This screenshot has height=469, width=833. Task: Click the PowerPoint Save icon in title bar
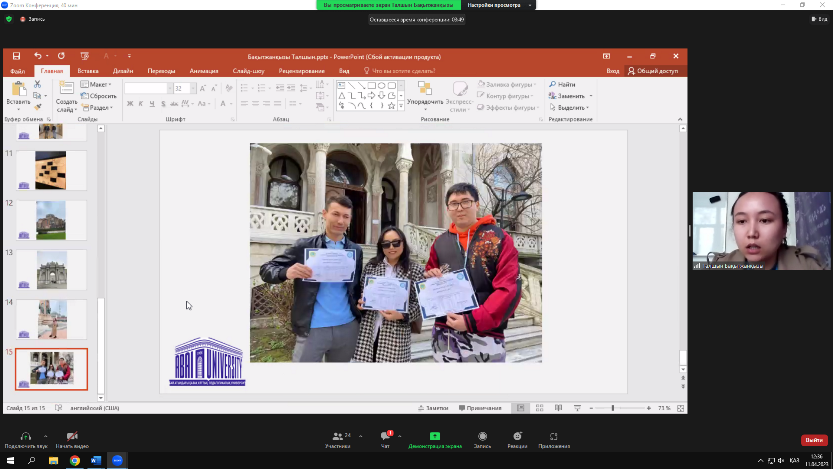(16, 56)
